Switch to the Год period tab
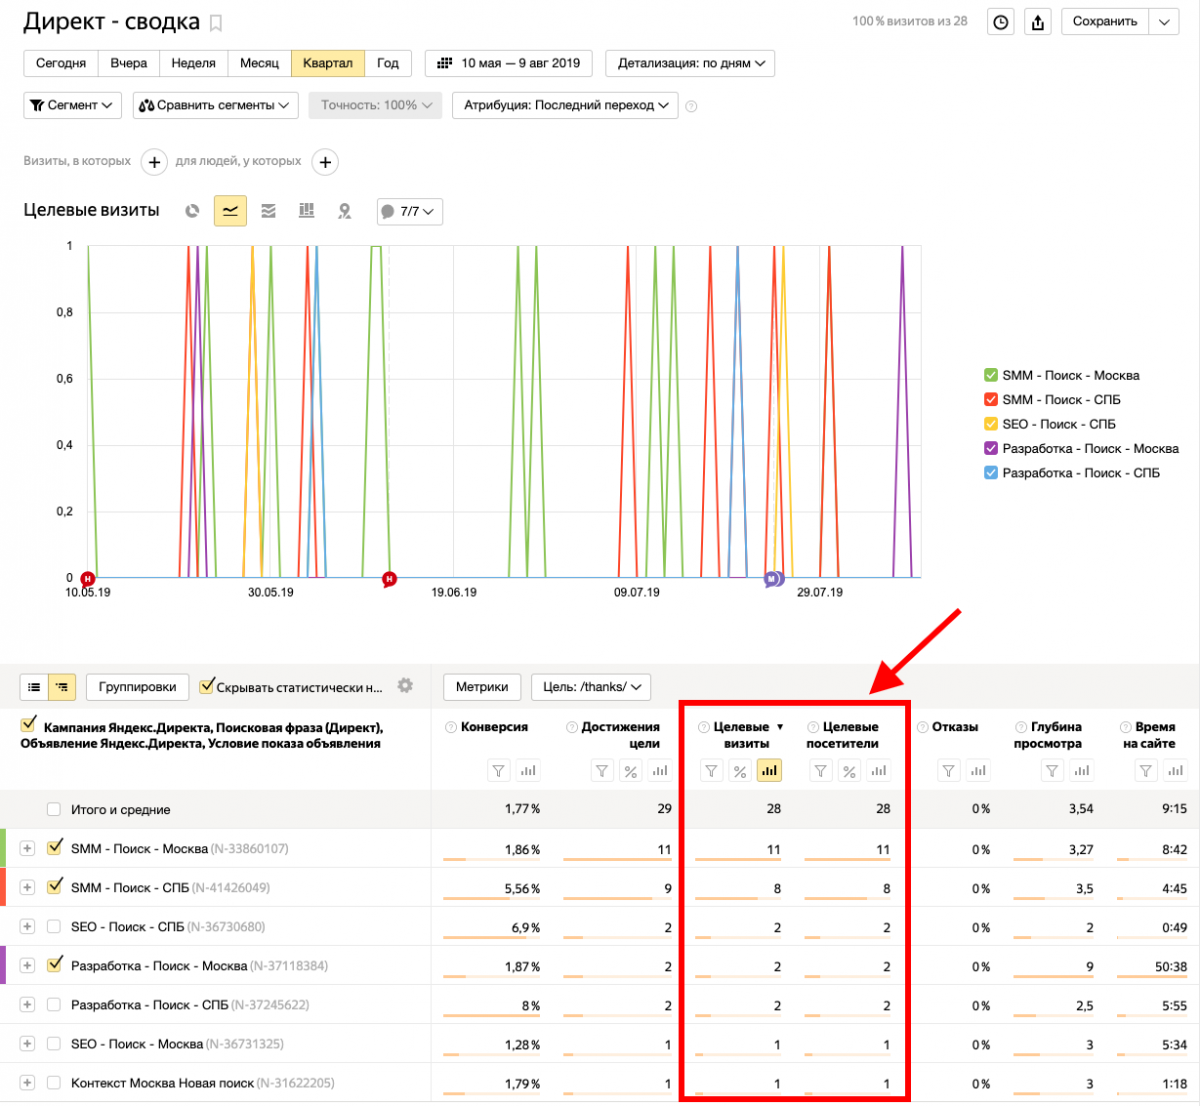1200x1106 pixels. click(388, 63)
